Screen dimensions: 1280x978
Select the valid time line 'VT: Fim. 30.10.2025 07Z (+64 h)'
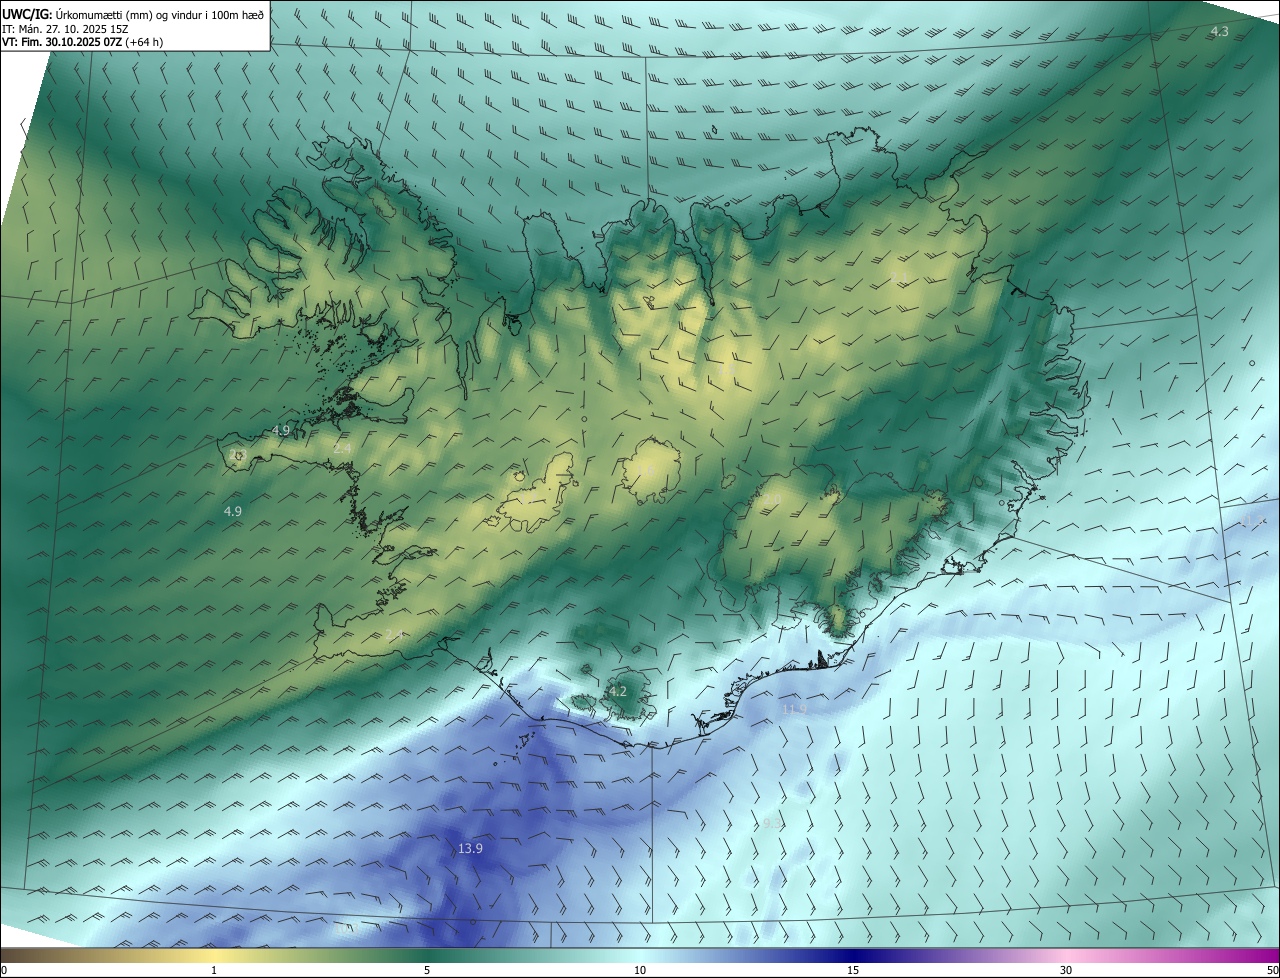point(82,42)
